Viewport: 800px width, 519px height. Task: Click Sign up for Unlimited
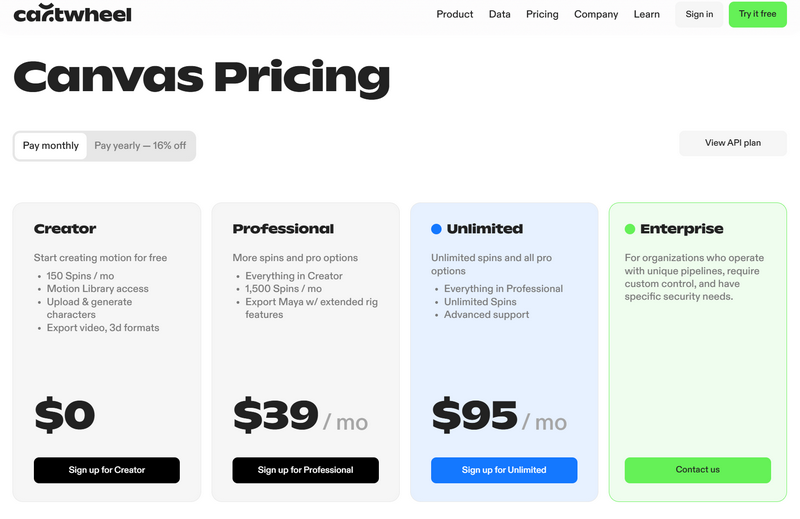[504, 470]
